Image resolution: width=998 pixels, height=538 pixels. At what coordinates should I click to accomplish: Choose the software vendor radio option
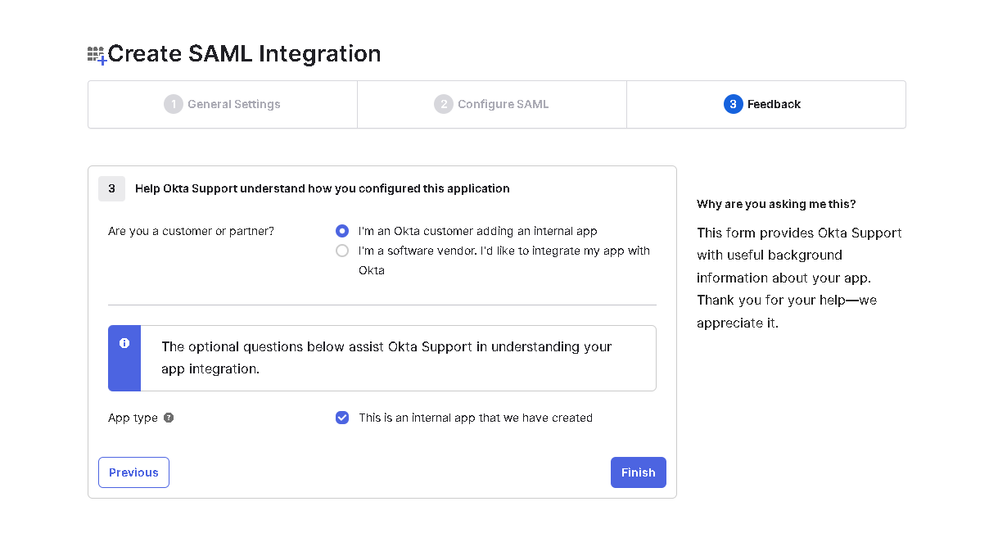pyautogui.click(x=343, y=251)
